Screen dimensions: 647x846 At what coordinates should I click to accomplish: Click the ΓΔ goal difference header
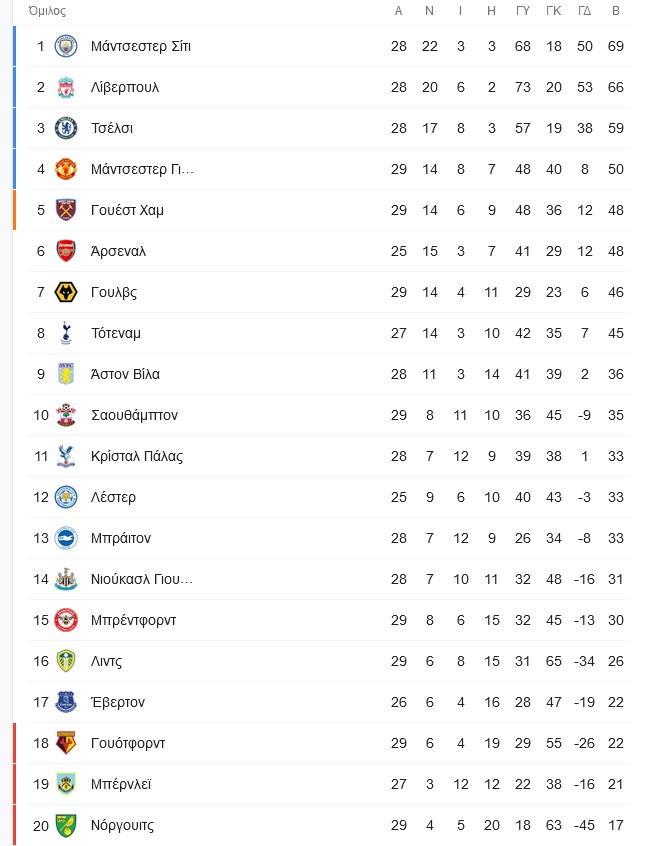[x=584, y=11]
